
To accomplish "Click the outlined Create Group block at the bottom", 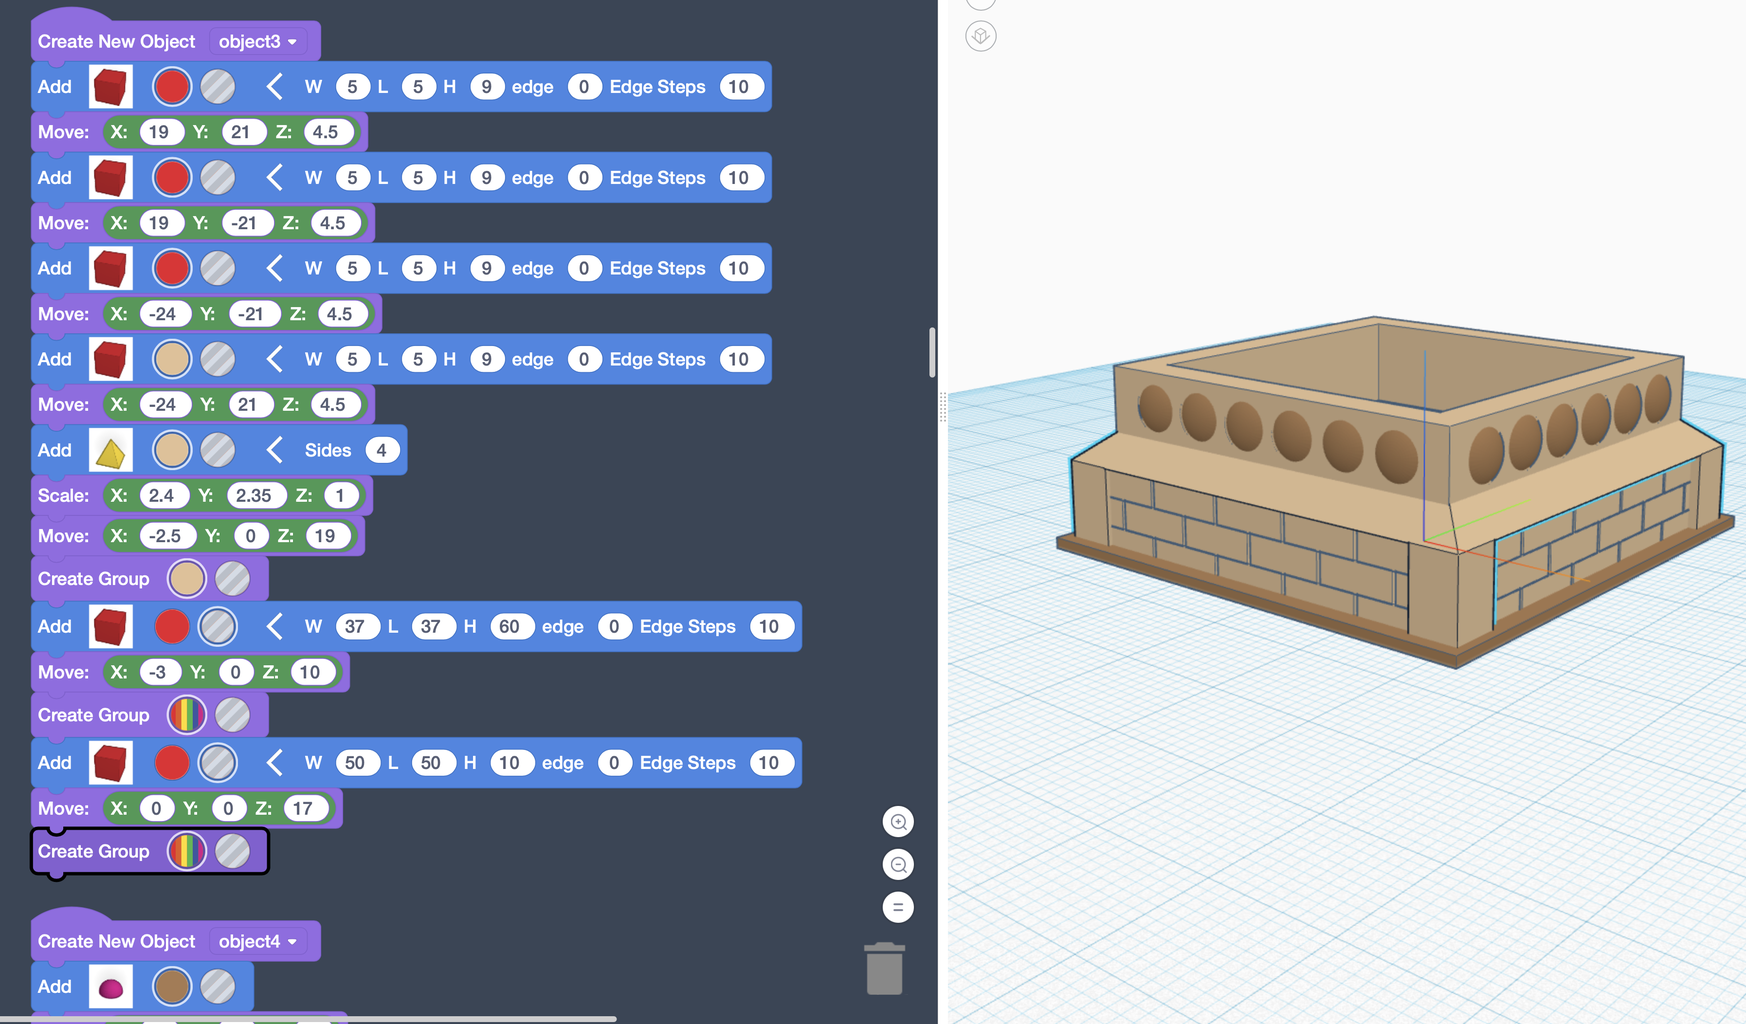I will [93, 851].
